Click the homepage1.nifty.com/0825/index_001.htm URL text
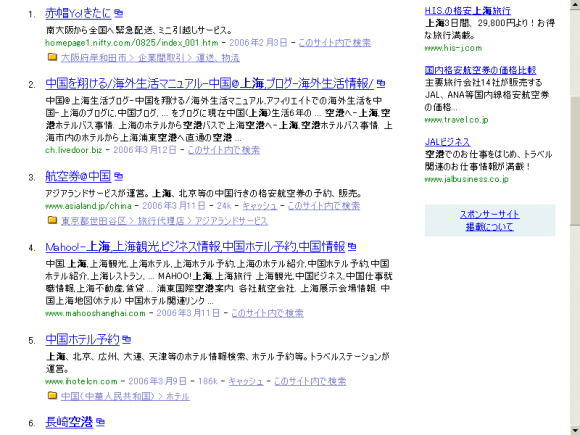580x435 pixels. click(x=132, y=43)
